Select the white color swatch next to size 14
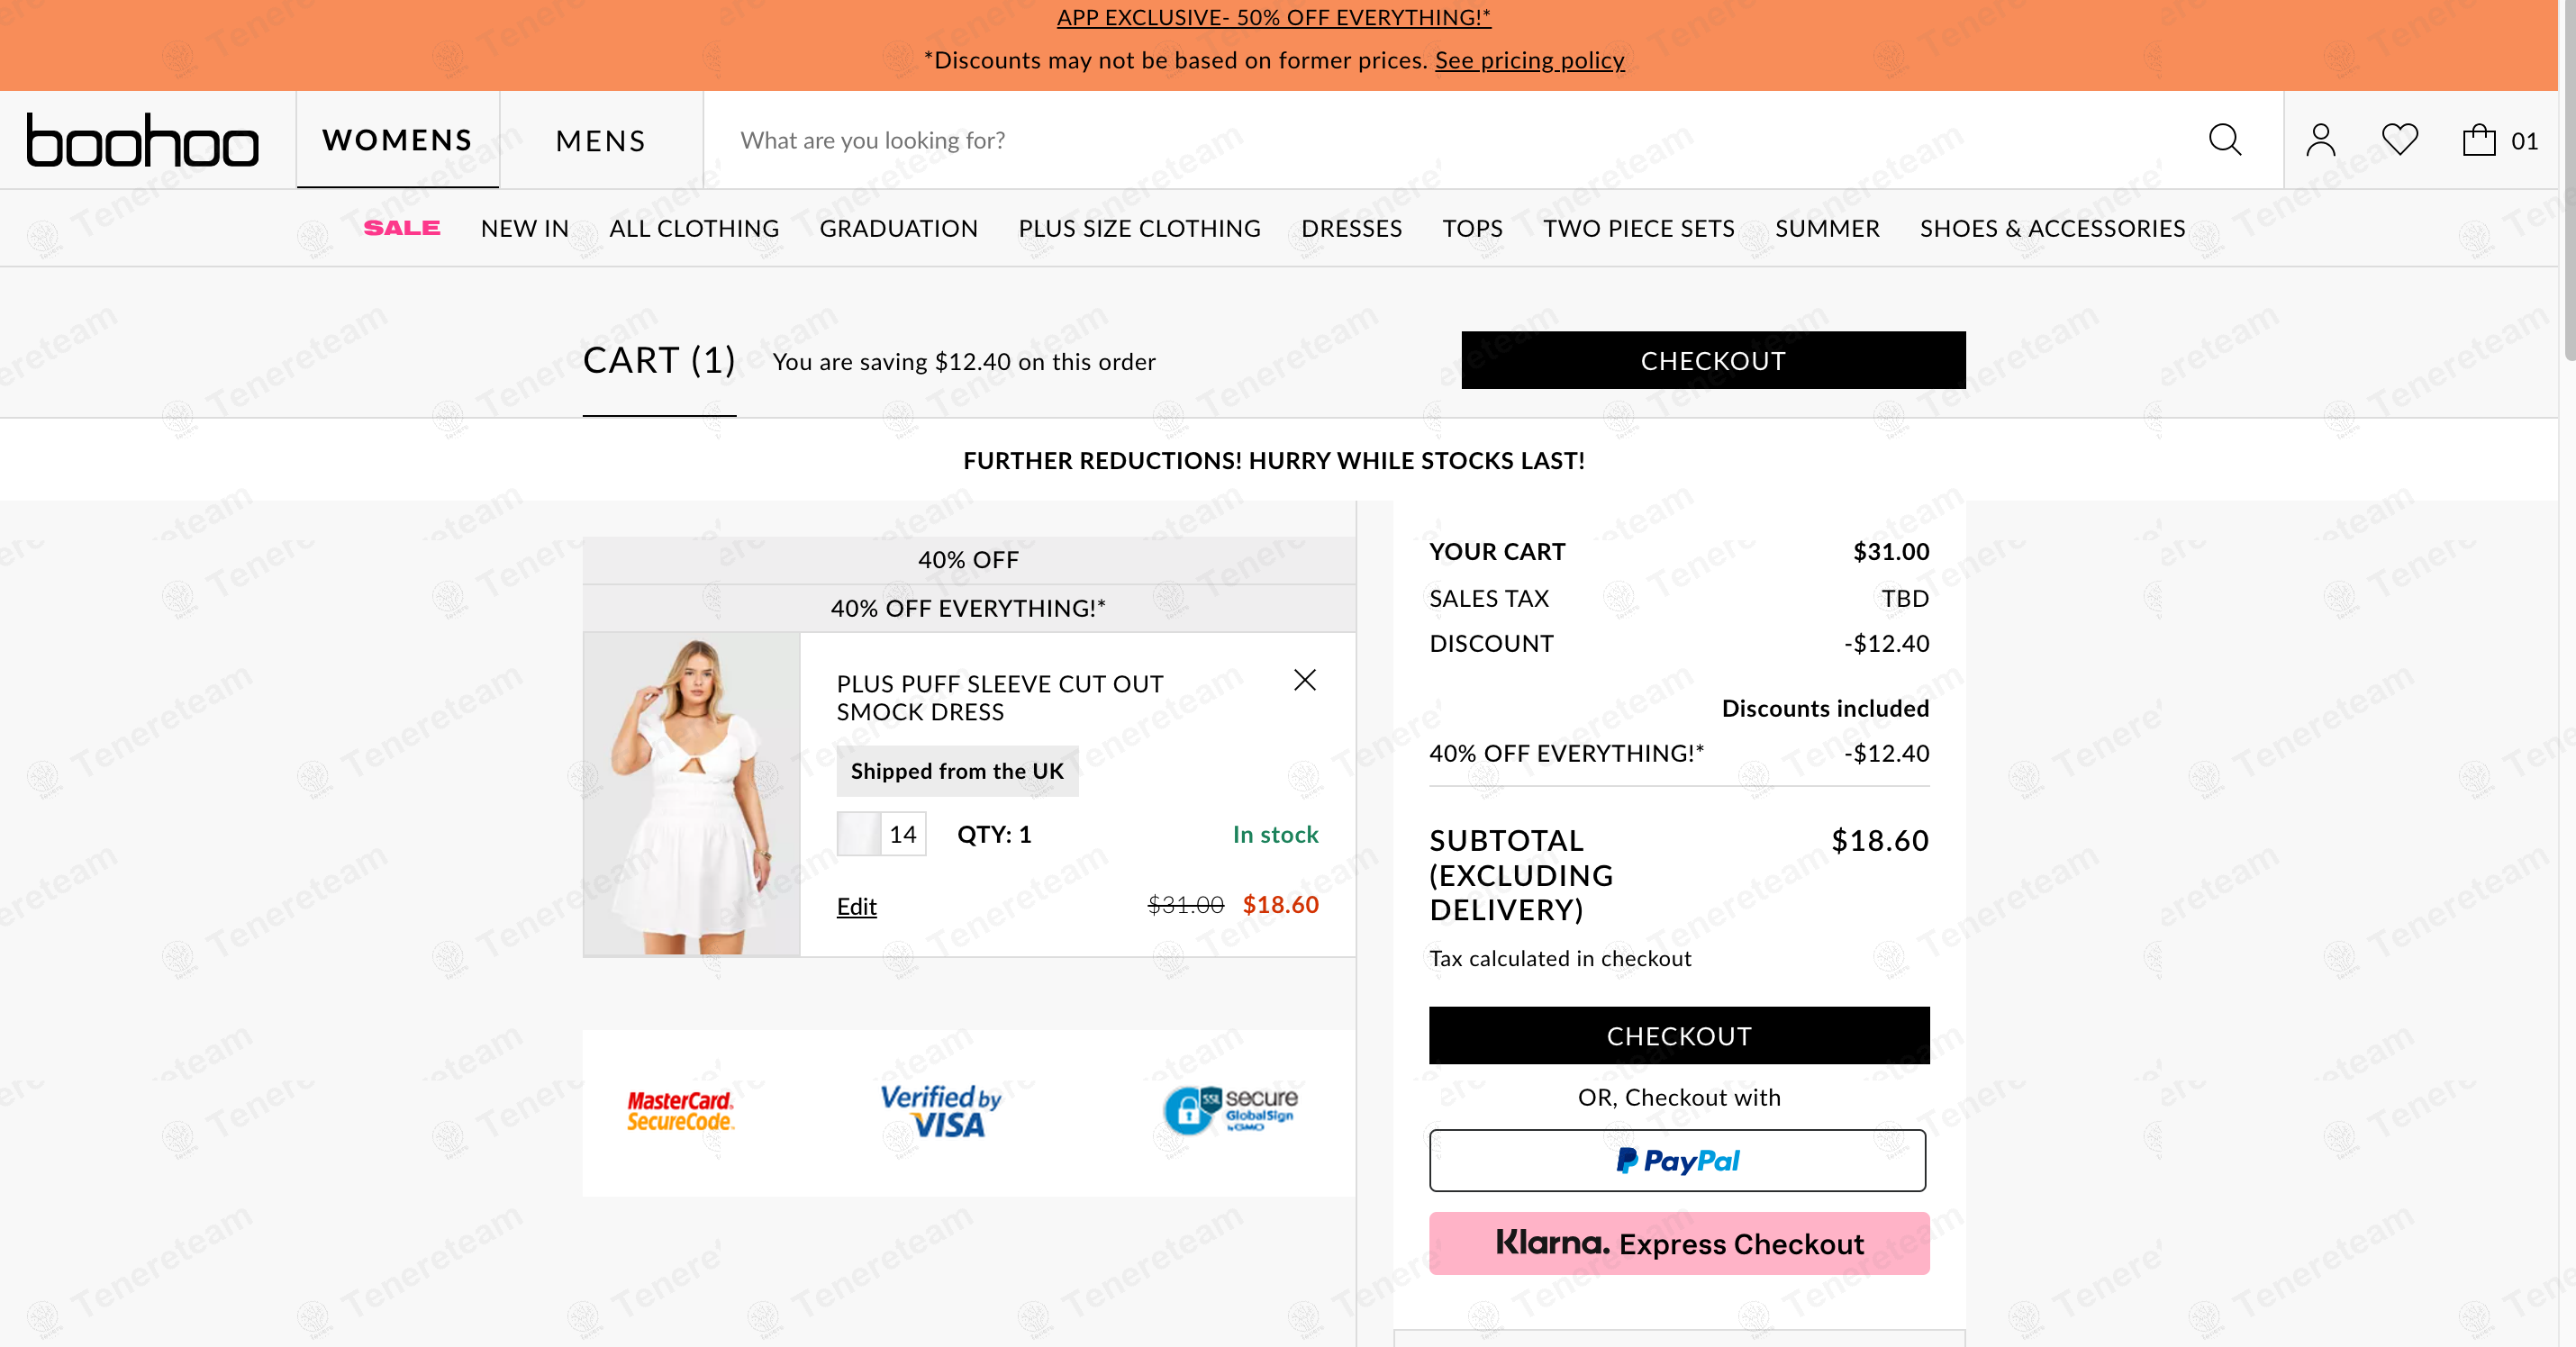Viewport: 2576px width, 1347px height. click(x=858, y=834)
